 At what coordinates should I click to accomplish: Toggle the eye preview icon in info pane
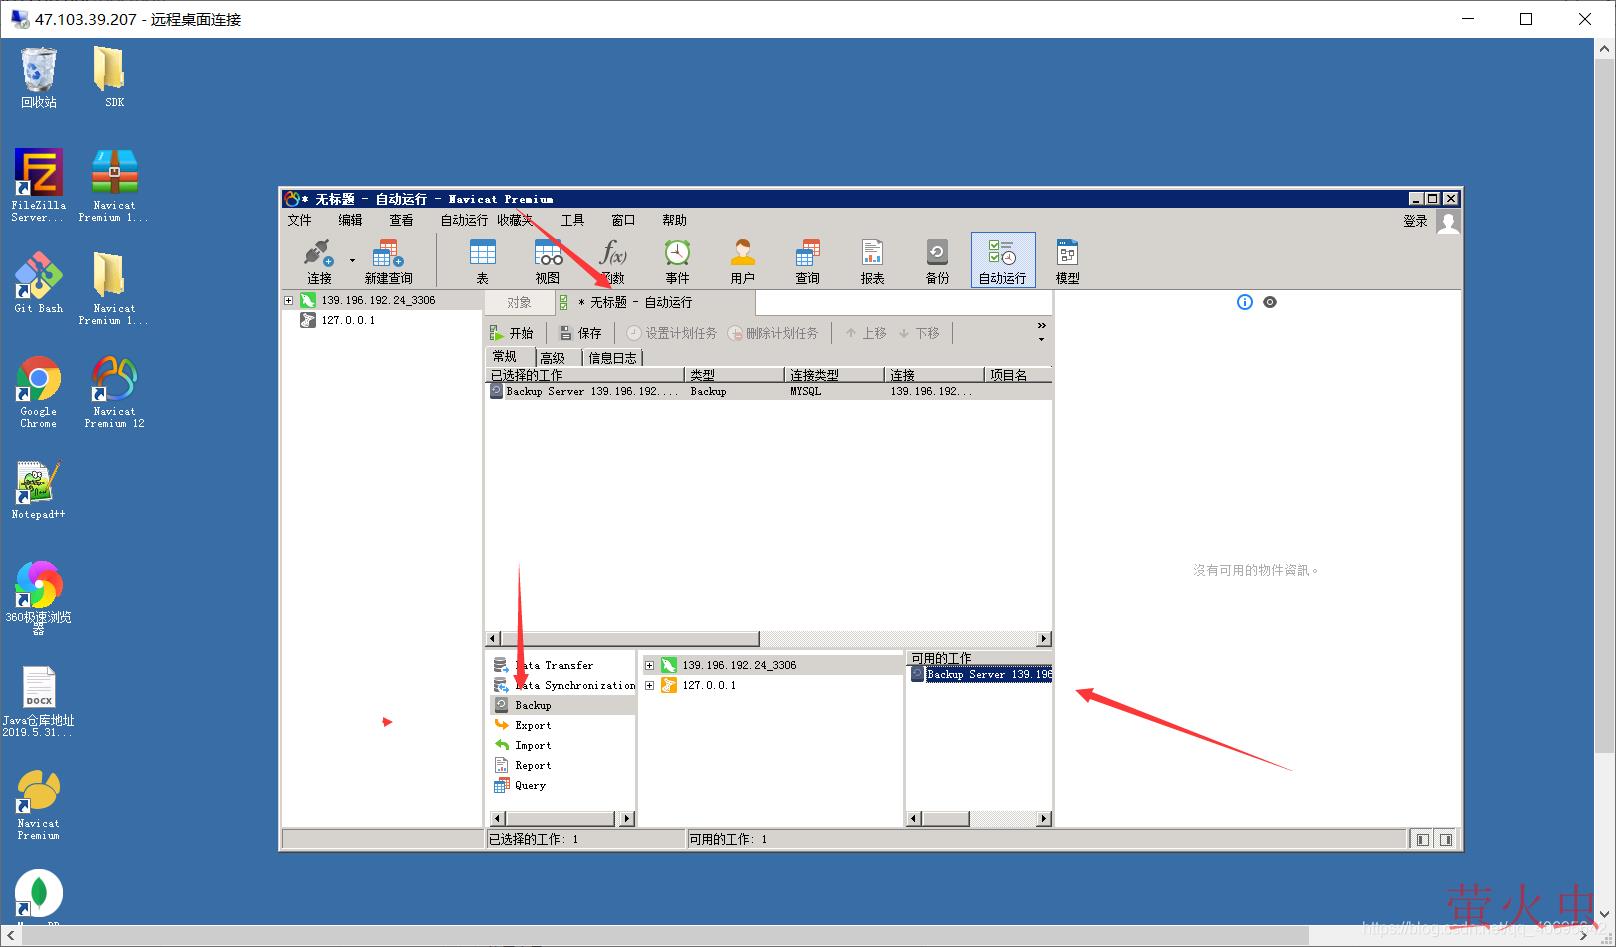coord(1270,302)
